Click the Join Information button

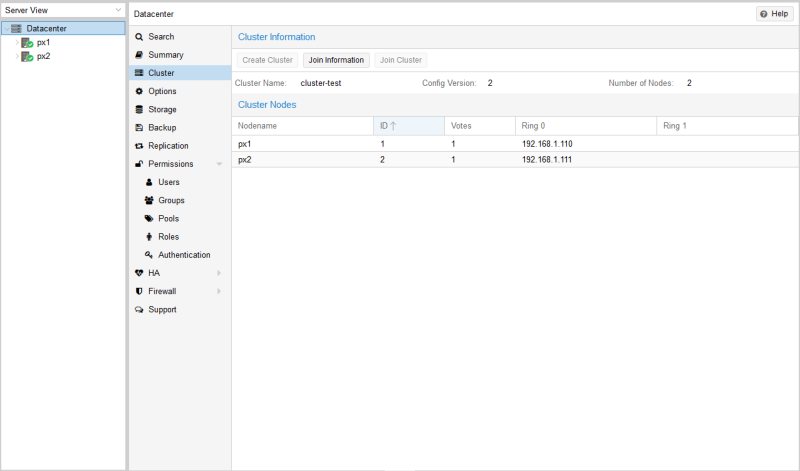(x=336, y=60)
